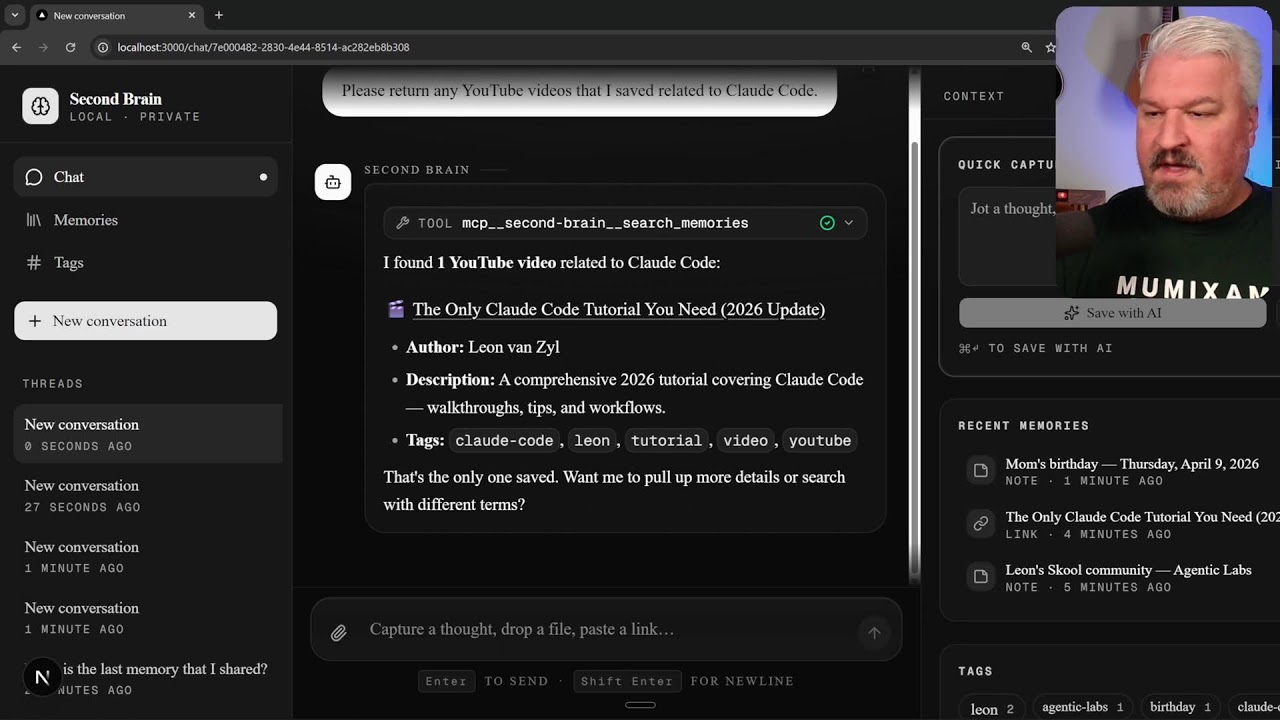1280x720 pixels.
Task: Click the link icon beside Claude Code Tutorial memory
Action: pos(981,523)
